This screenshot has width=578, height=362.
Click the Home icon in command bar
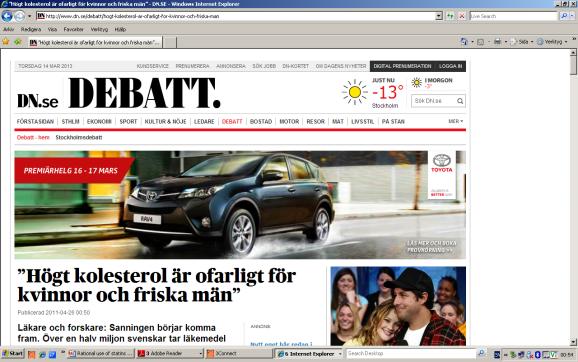click(464, 42)
